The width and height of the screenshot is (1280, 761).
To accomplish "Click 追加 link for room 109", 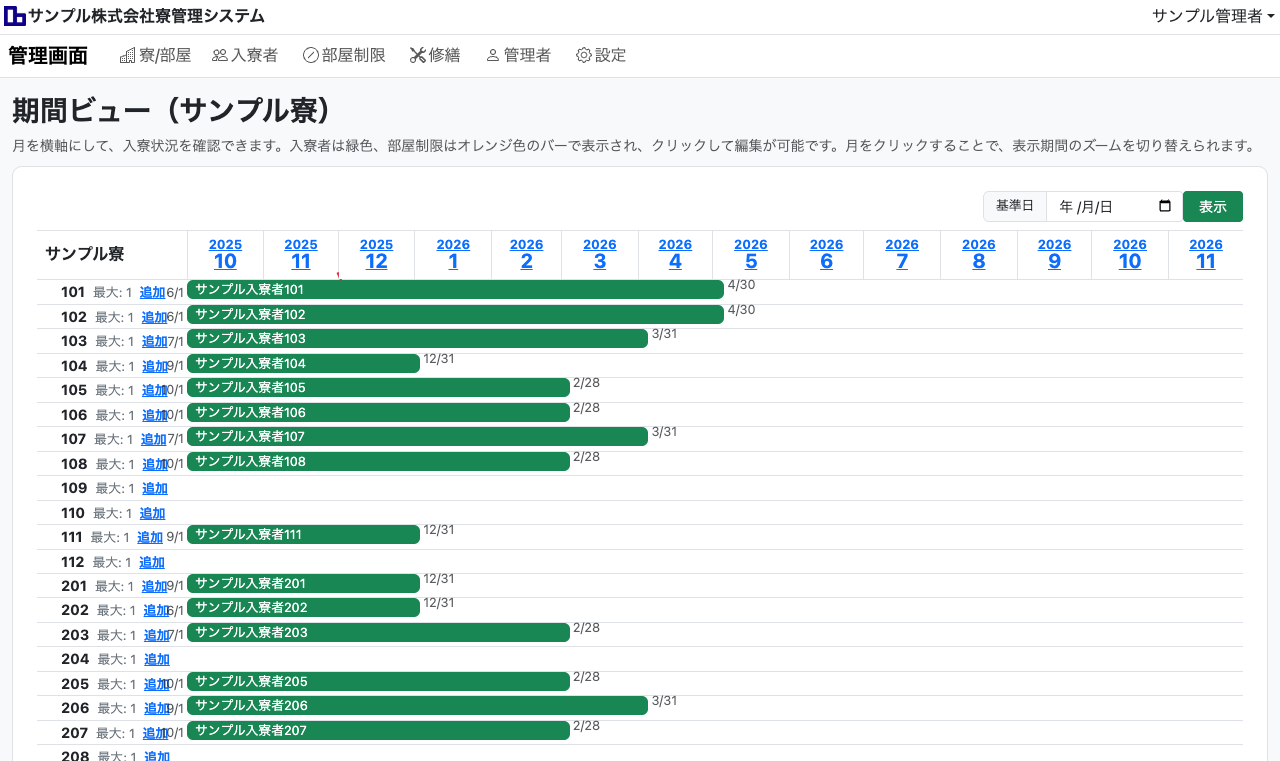I will (x=155, y=488).
